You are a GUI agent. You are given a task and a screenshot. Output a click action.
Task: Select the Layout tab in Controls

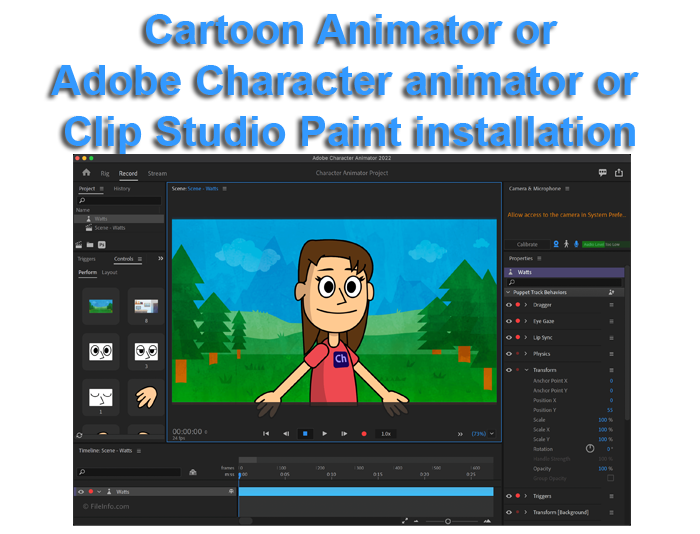[109, 272]
